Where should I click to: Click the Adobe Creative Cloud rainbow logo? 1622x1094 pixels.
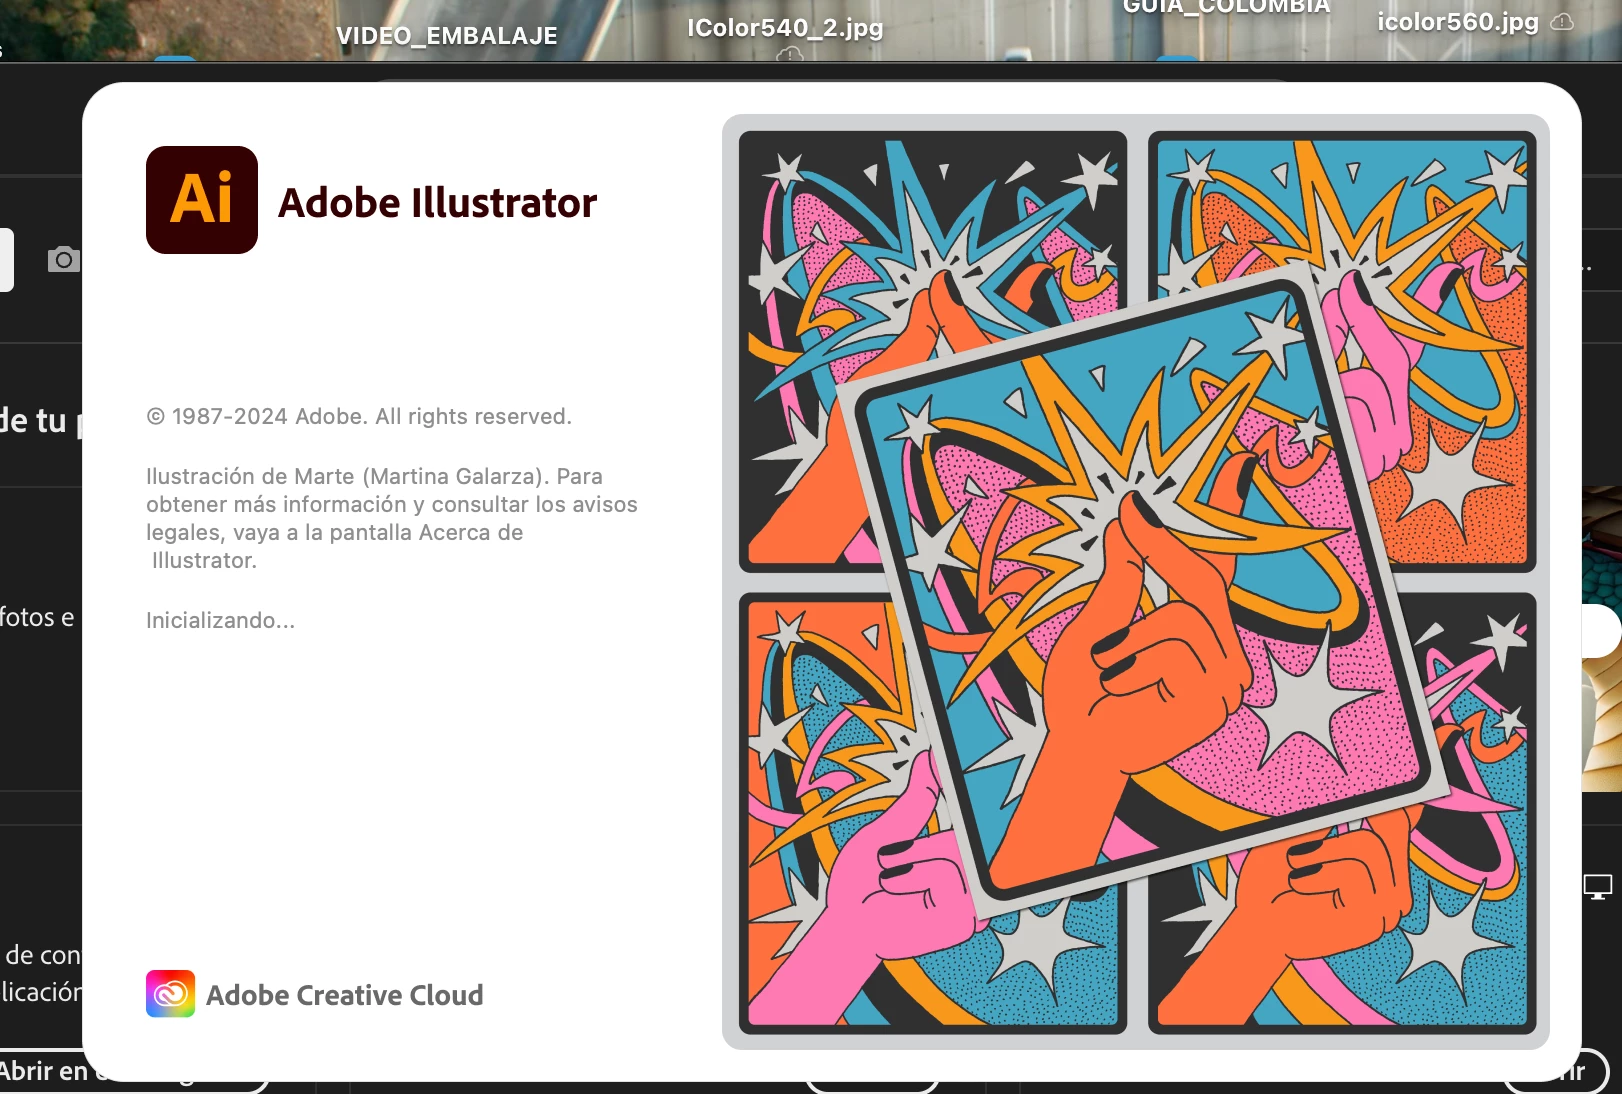pos(170,994)
